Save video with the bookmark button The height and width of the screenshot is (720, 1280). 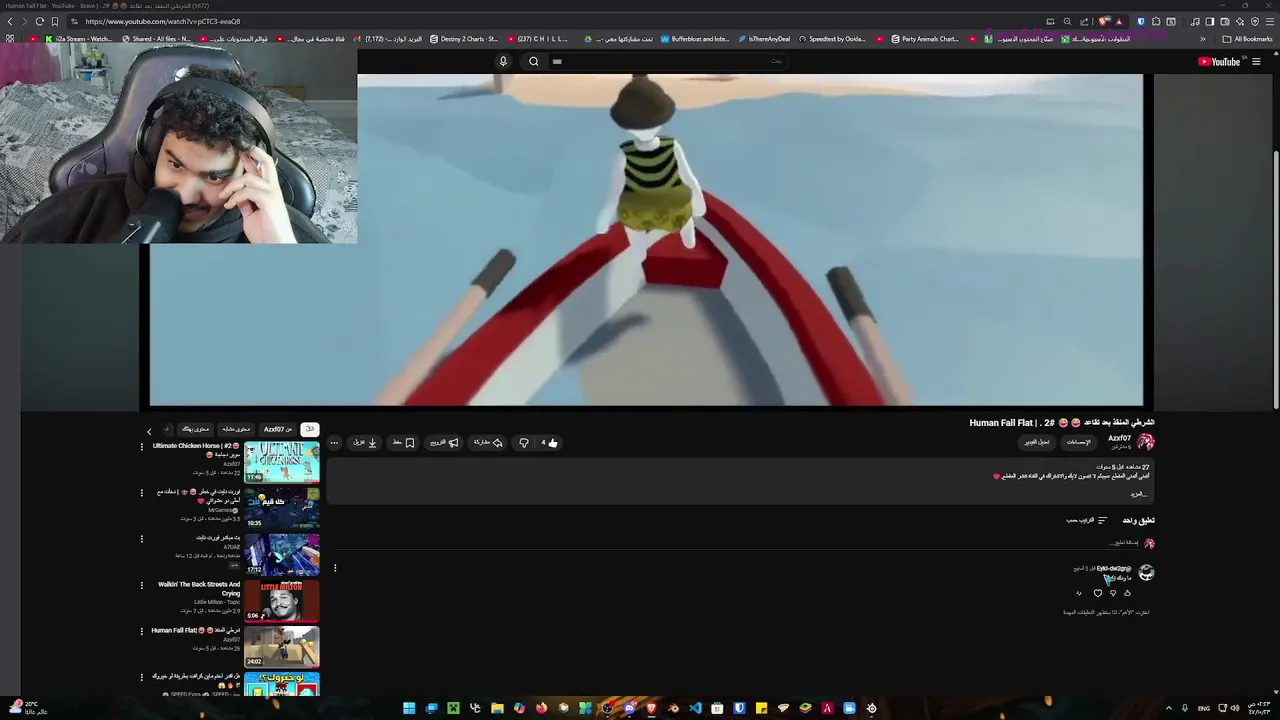[404, 442]
